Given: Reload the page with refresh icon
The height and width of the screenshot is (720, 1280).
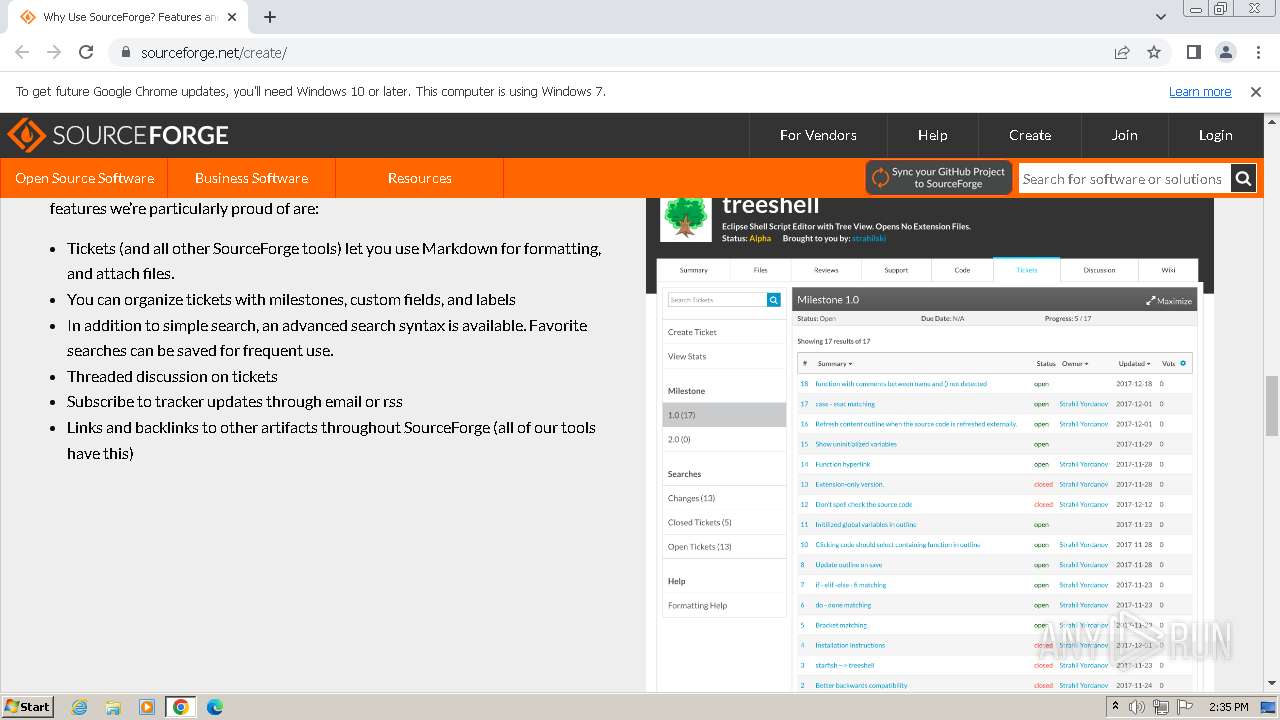Looking at the screenshot, I should click(86, 53).
